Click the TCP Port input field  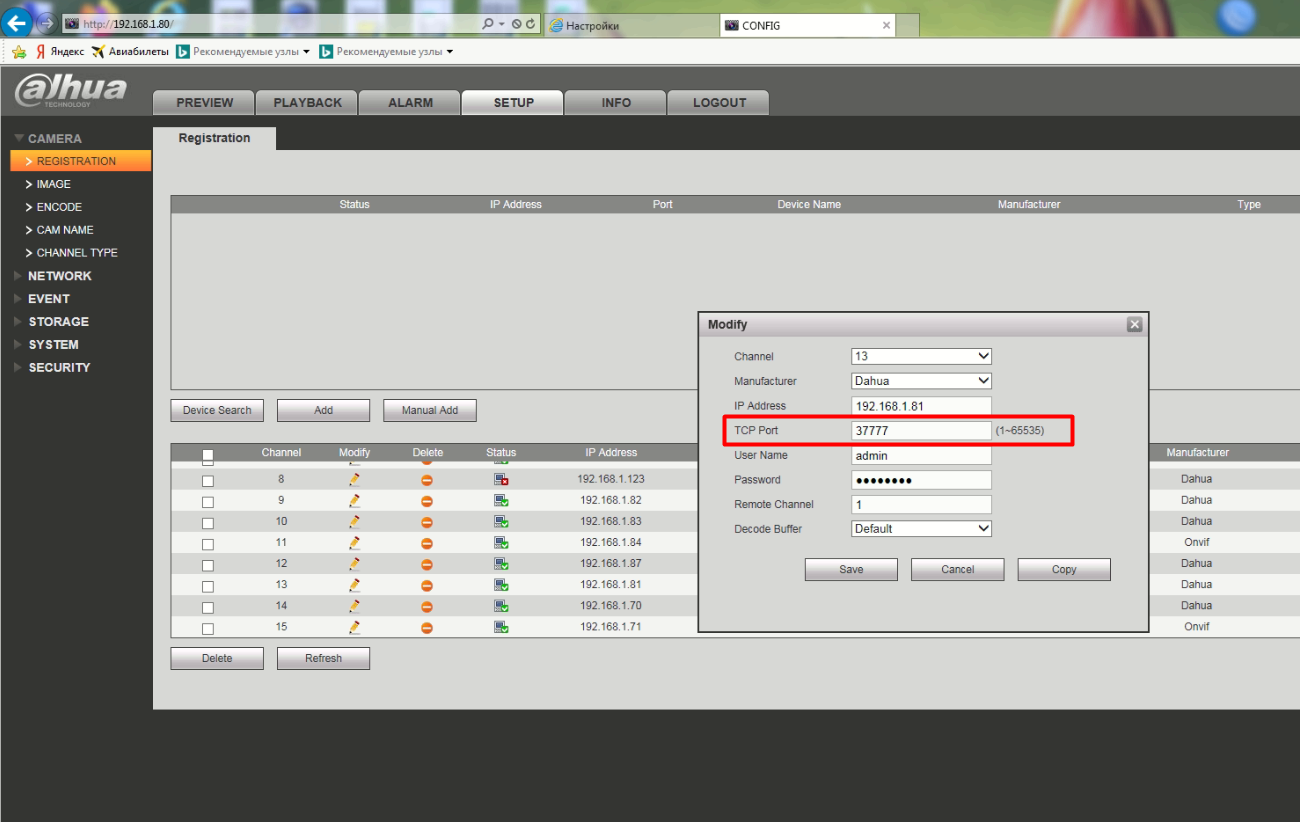921,431
